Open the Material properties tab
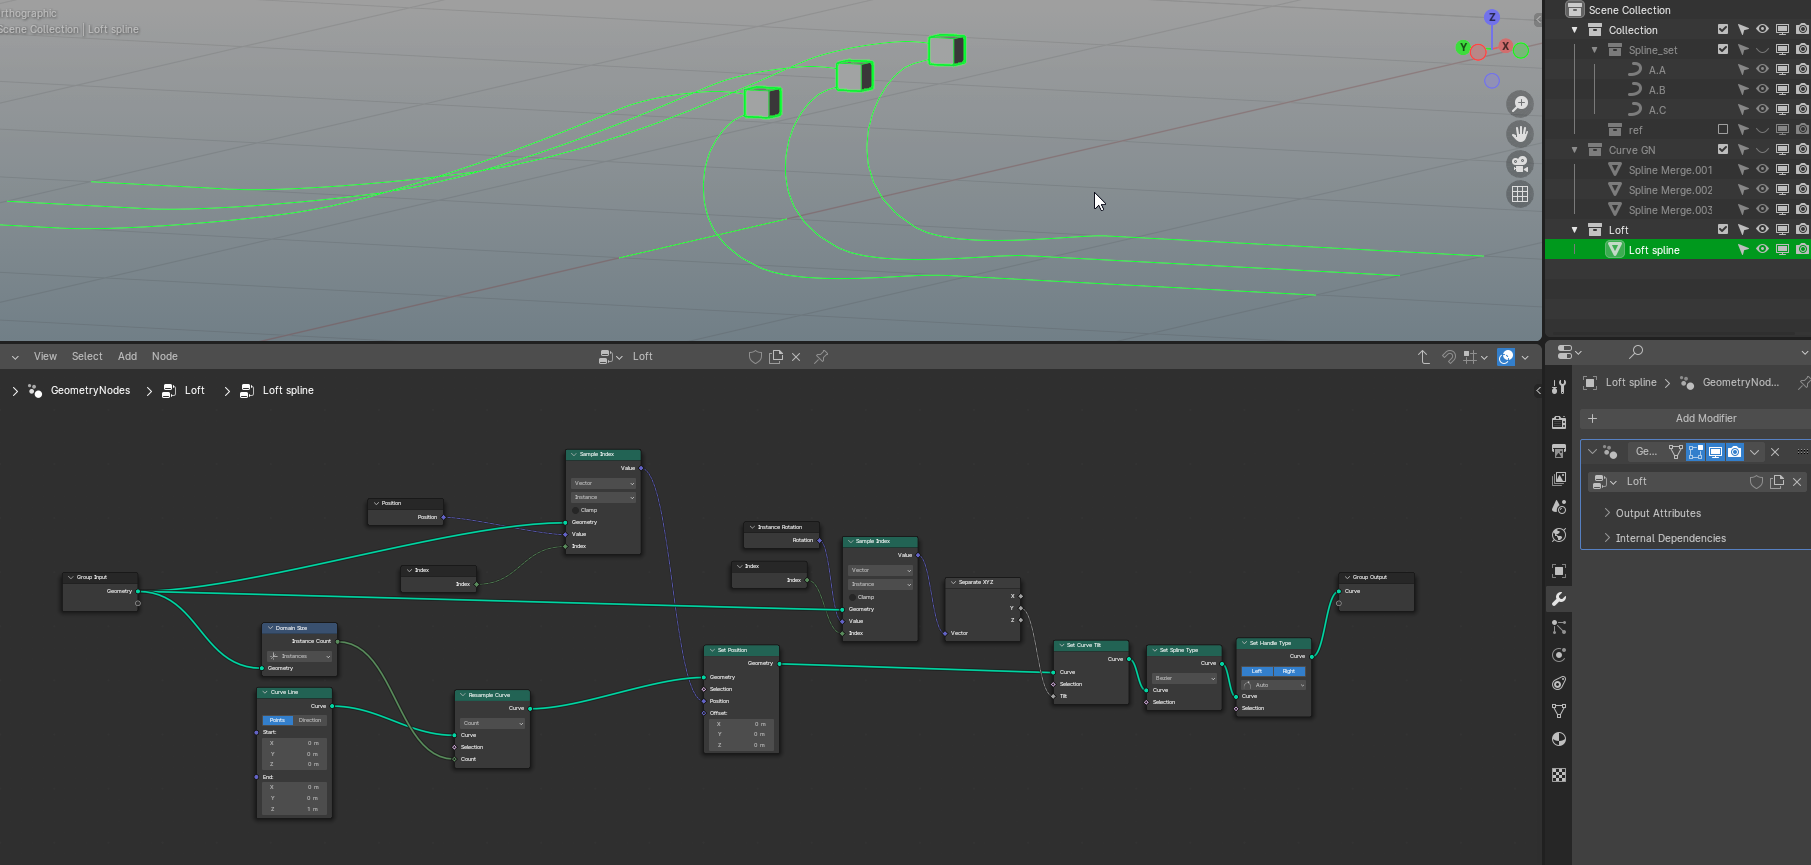 point(1559,739)
